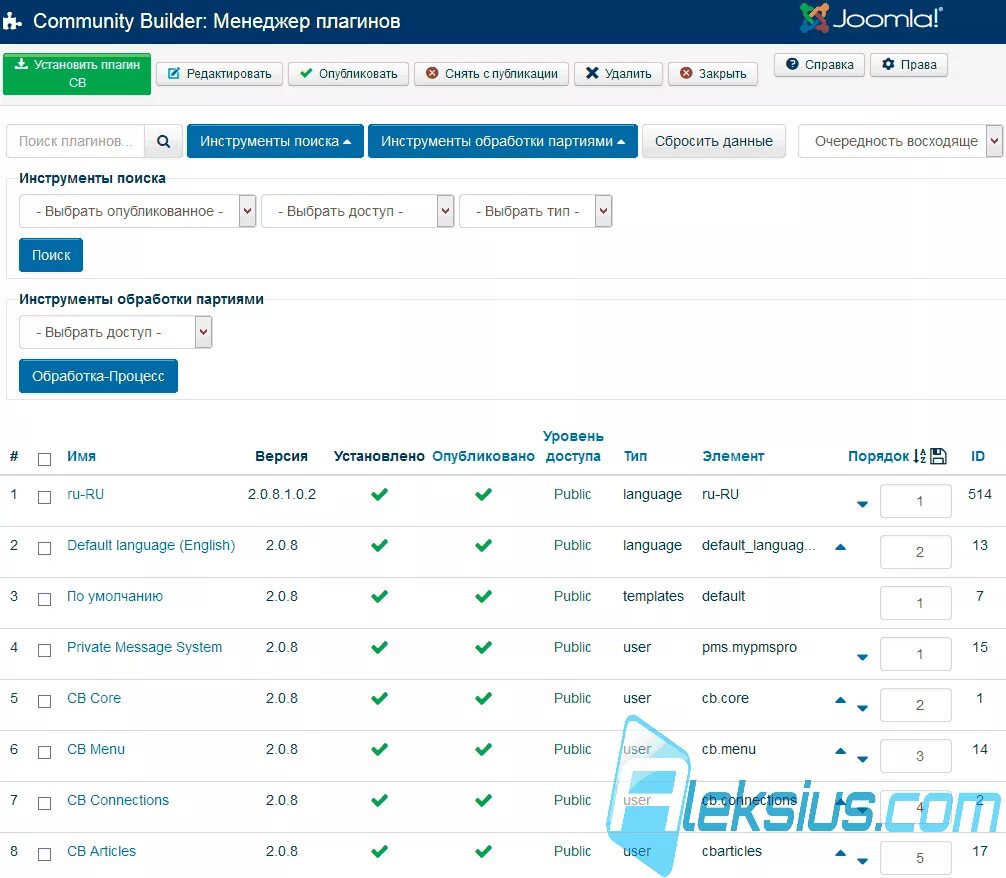Click the save order floppy icon
Image resolution: width=1006 pixels, height=878 pixels.
coord(938,456)
